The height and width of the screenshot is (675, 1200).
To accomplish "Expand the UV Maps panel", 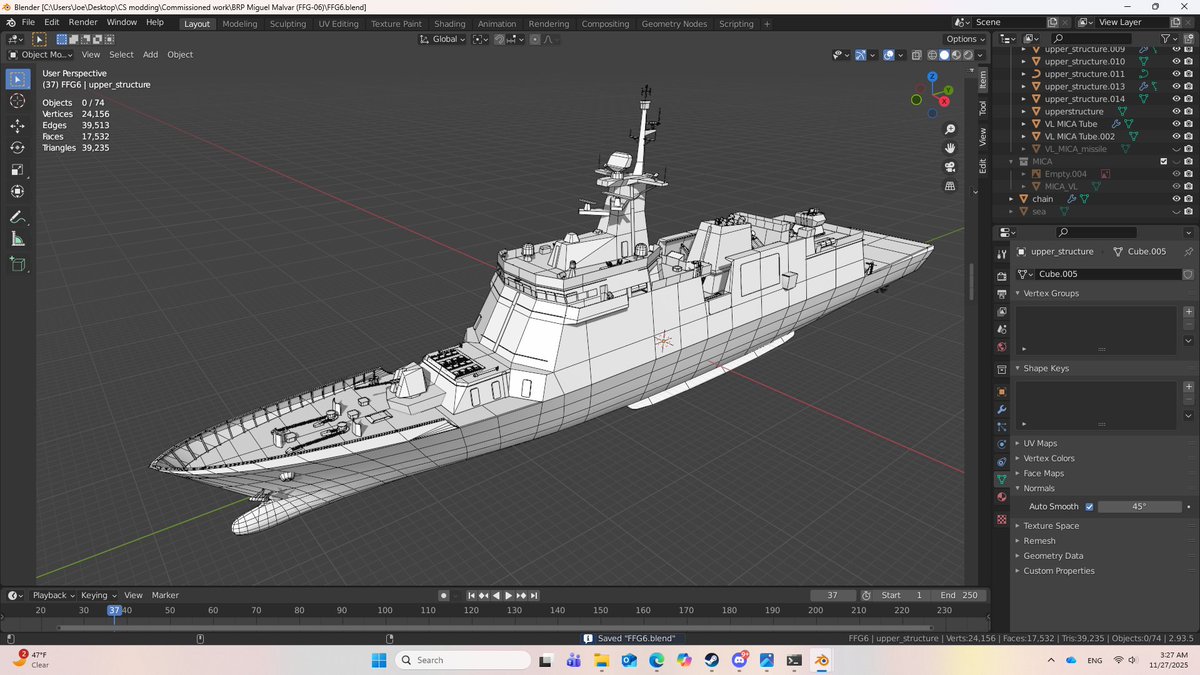I will 1040,443.
